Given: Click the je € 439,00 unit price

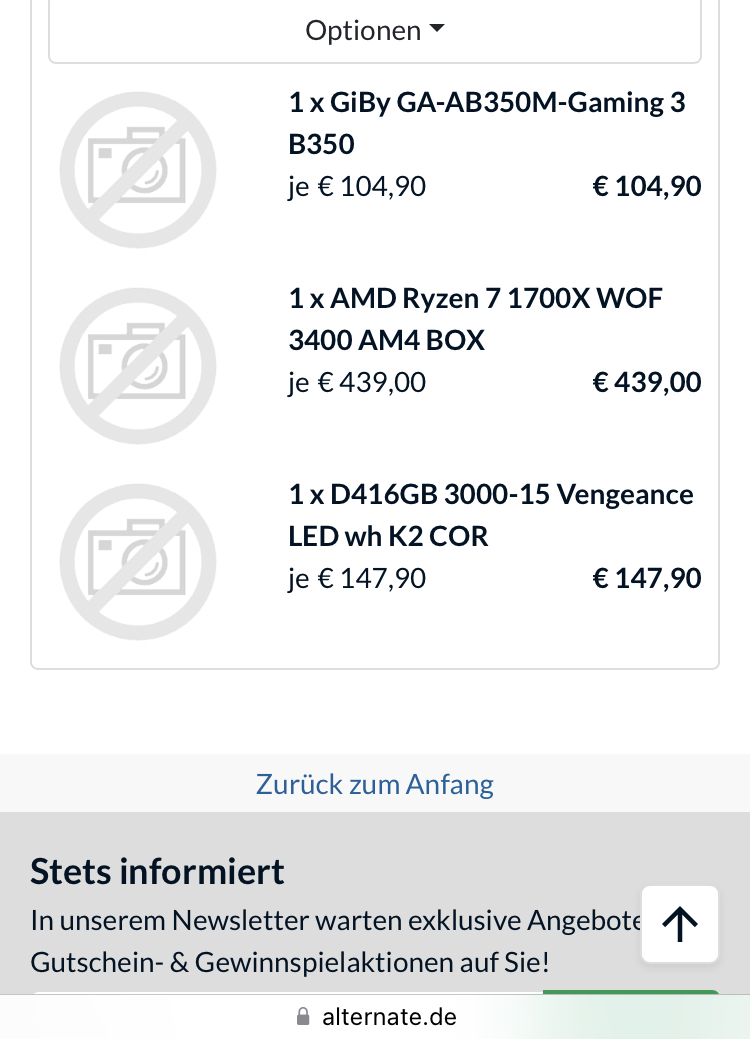Looking at the screenshot, I should tap(357, 382).
